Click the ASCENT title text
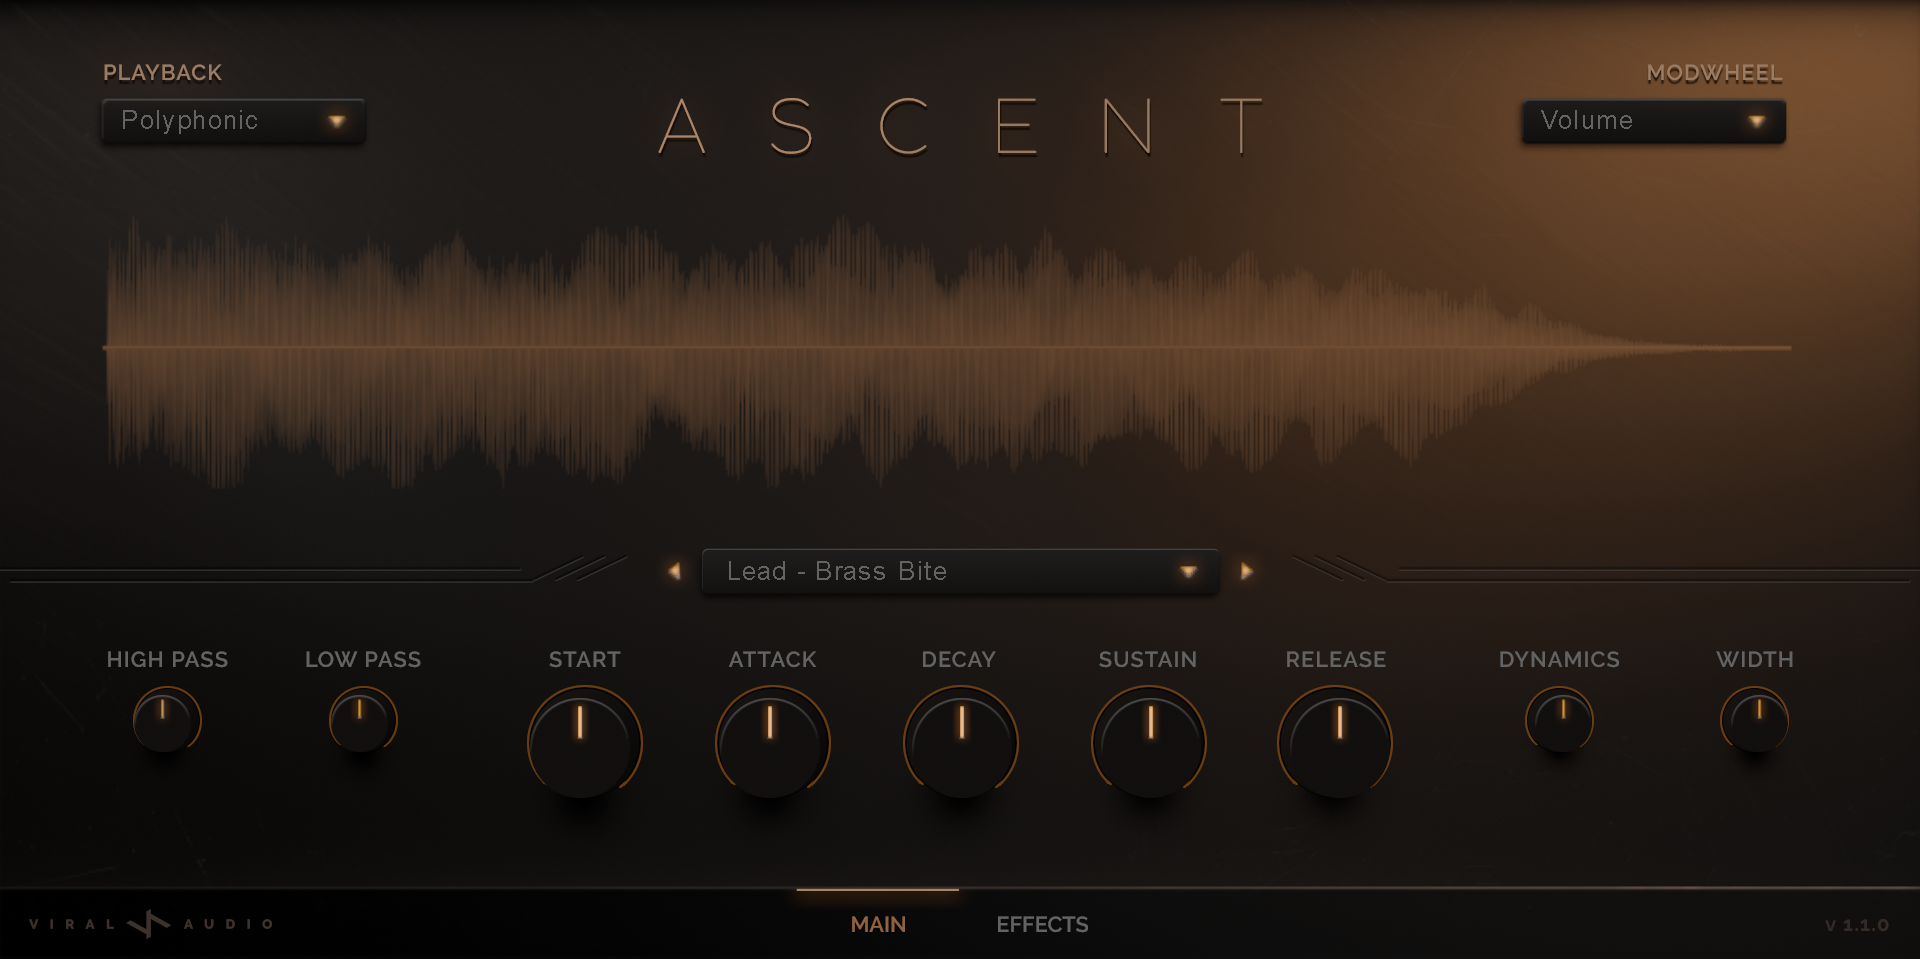The width and height of the screenshot is (1920, 959). click(x=958, y=125)
